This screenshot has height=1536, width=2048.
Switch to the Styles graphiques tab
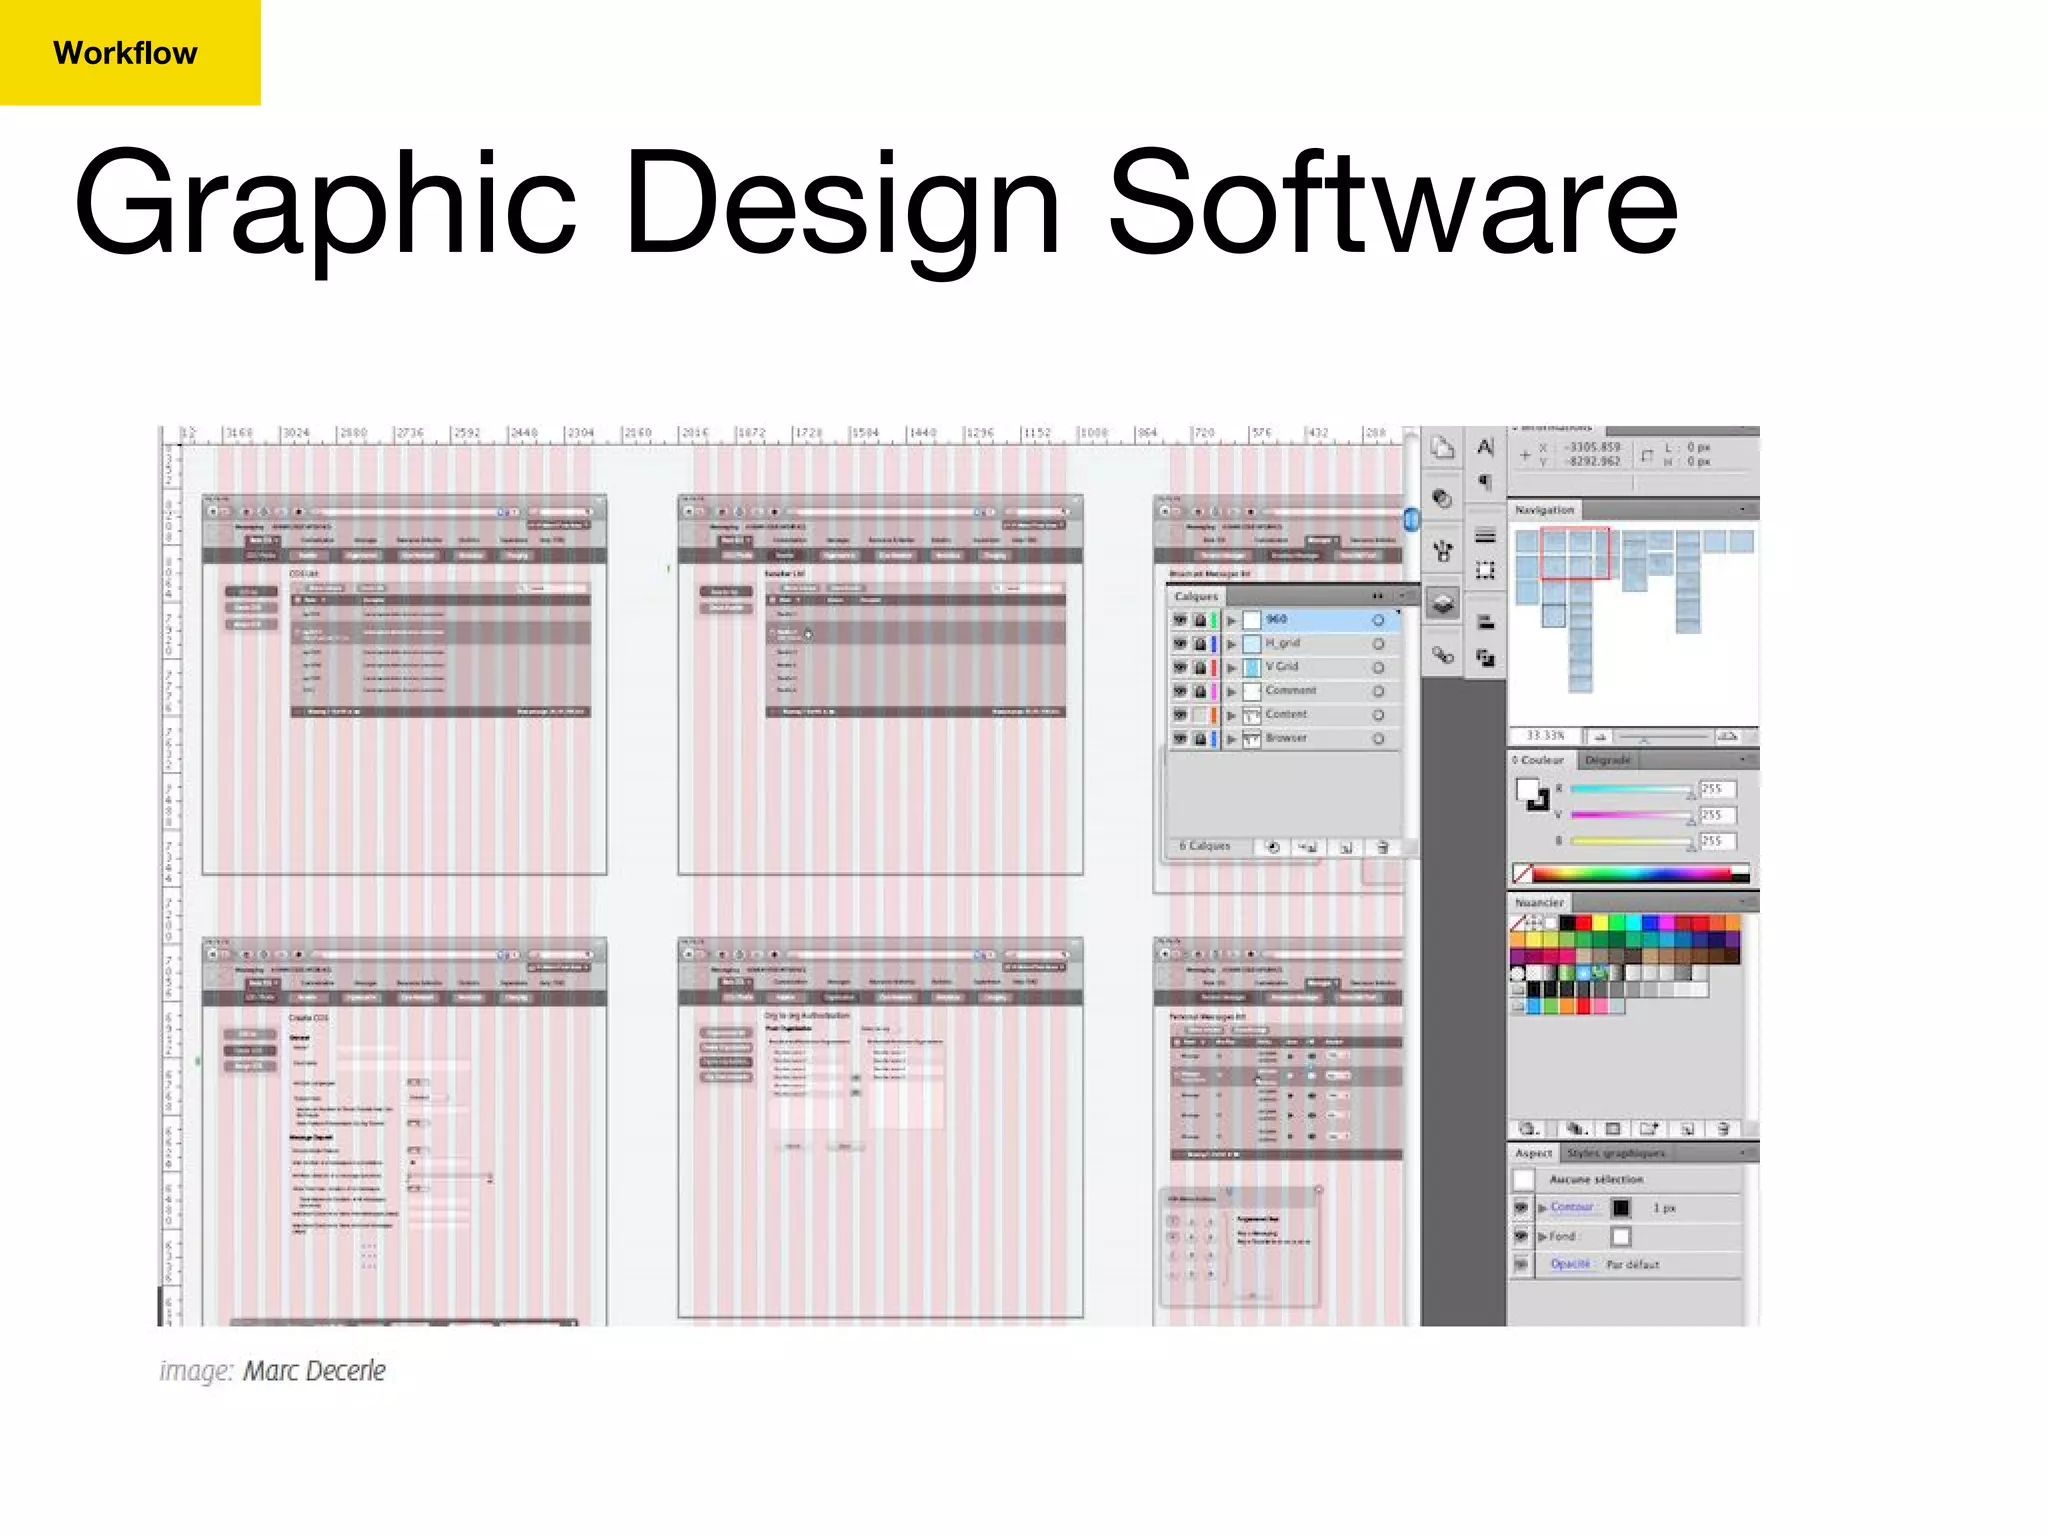(1616, 1153)
